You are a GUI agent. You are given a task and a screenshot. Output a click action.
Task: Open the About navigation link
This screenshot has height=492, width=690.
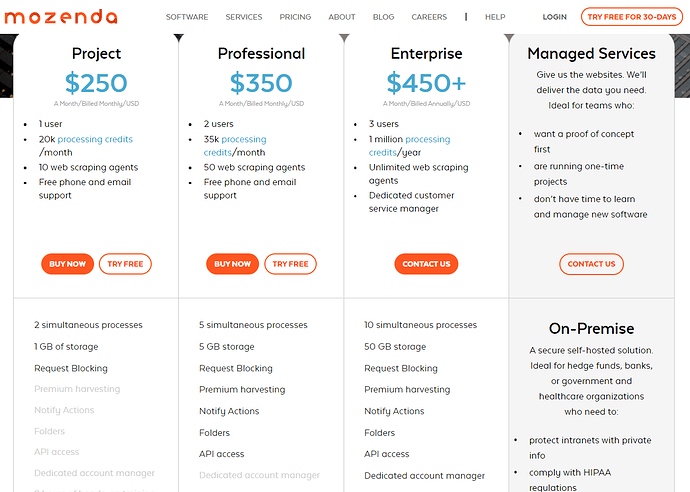[x=342, y=17]
